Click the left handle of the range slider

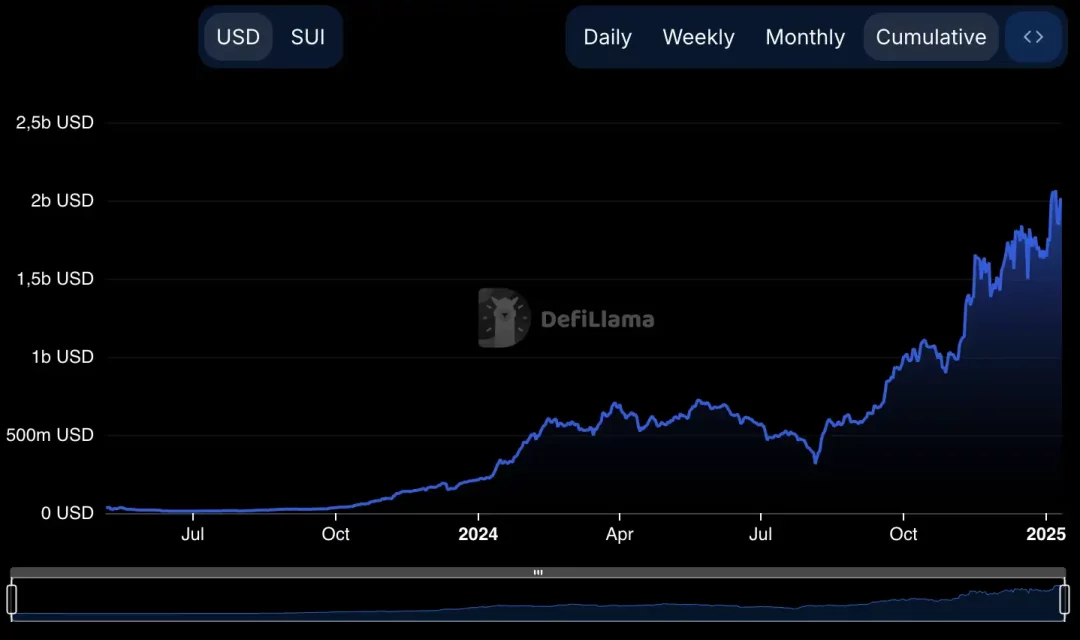click(x=12, y=599)
